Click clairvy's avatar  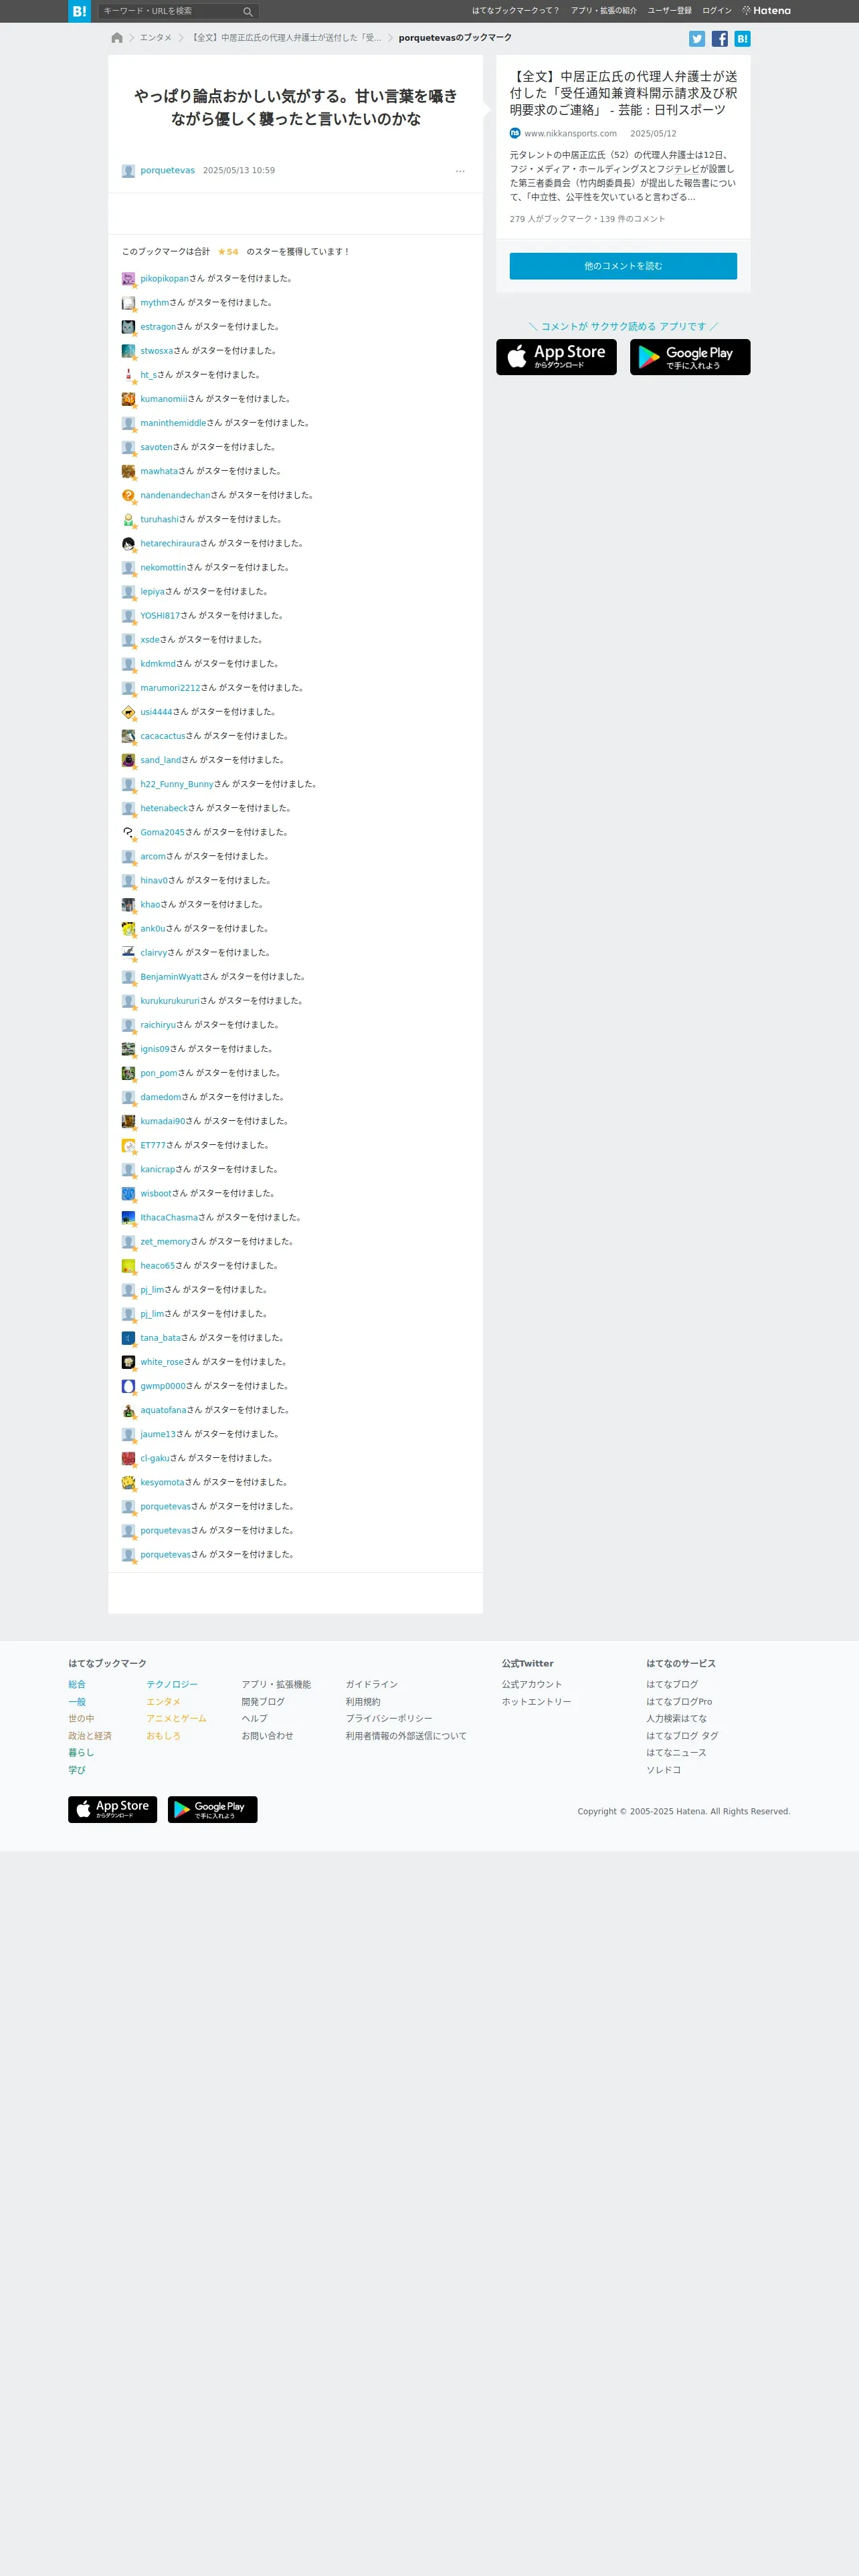tap(128, 953)
